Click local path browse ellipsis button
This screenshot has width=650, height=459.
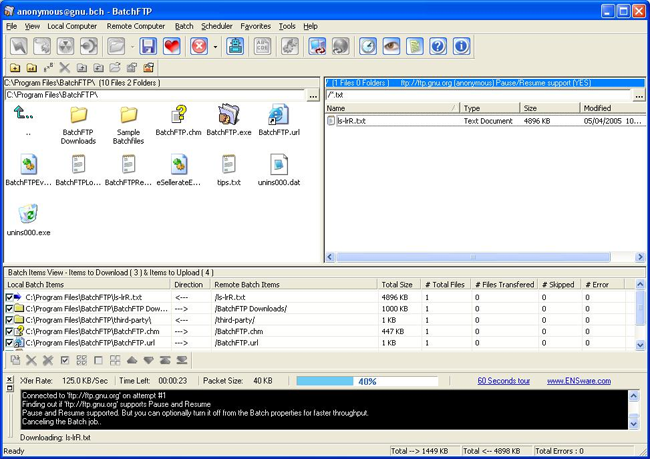tap(313, 95)
